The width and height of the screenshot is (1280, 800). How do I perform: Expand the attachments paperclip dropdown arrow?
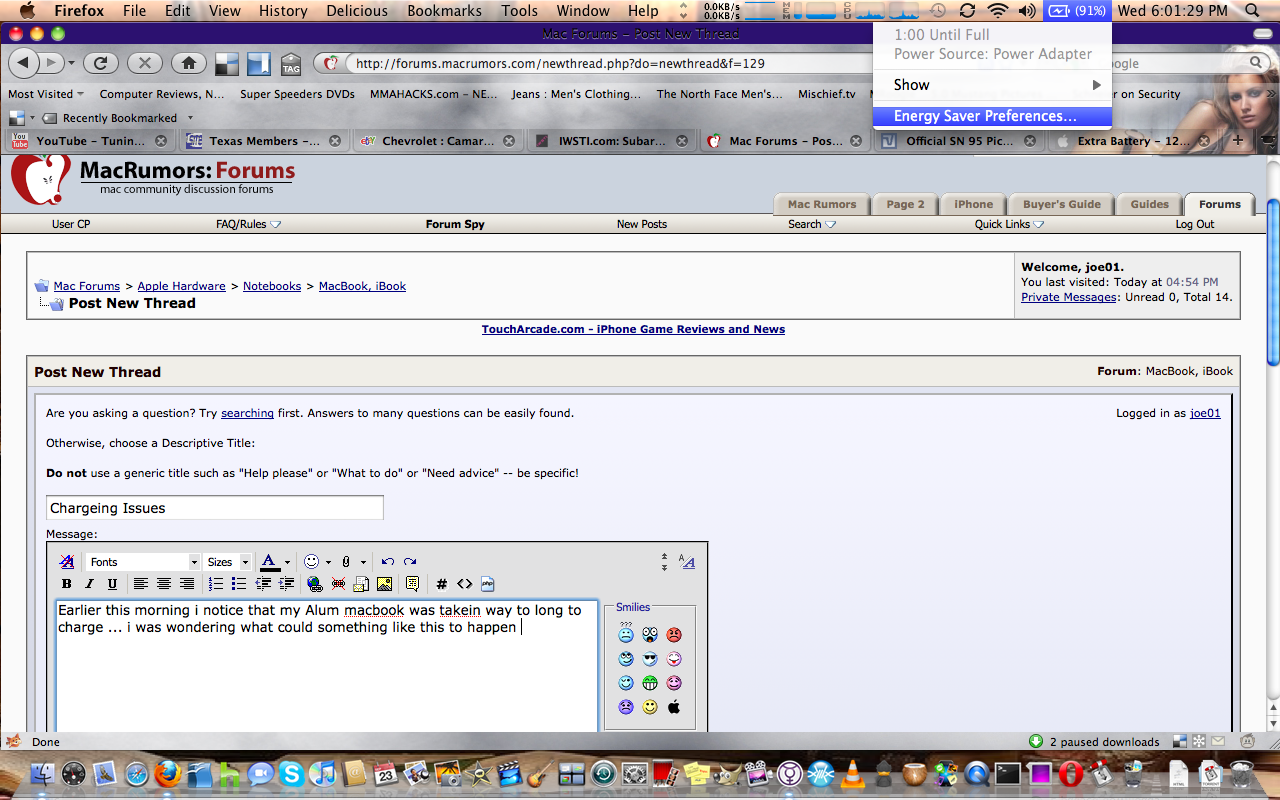(363, 563)
